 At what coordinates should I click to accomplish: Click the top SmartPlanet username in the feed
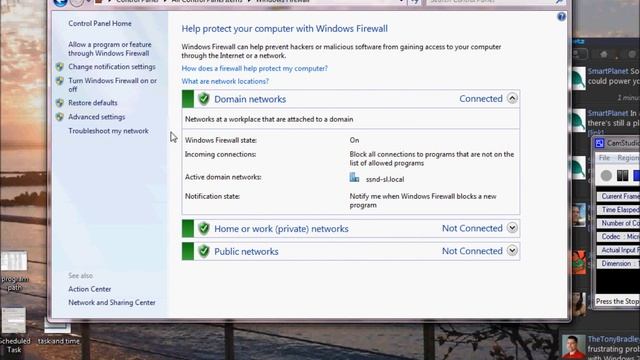(608, 71)
